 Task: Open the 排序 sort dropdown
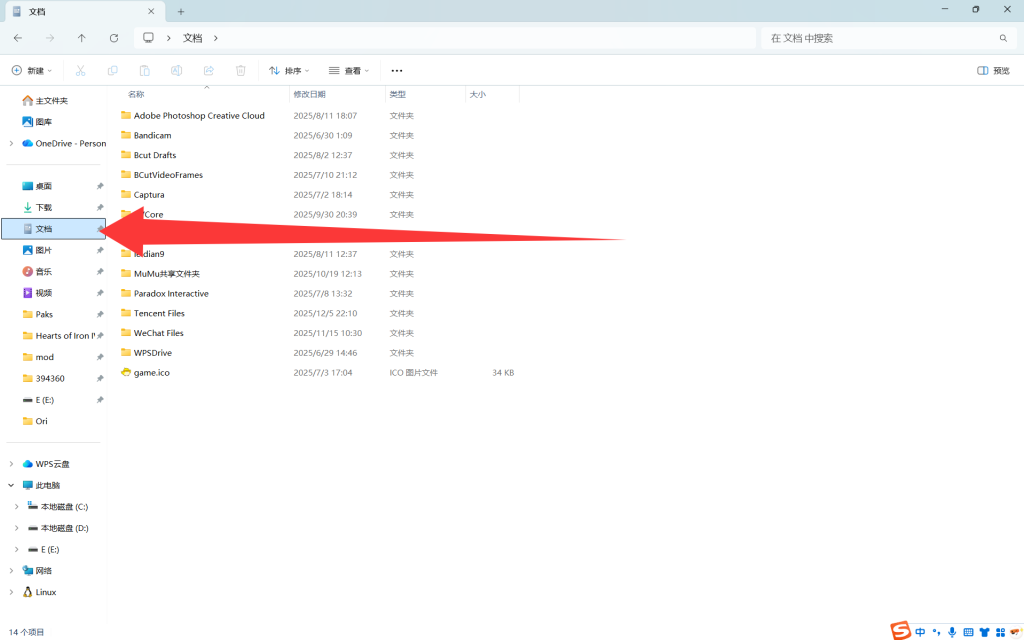(289, 71)
